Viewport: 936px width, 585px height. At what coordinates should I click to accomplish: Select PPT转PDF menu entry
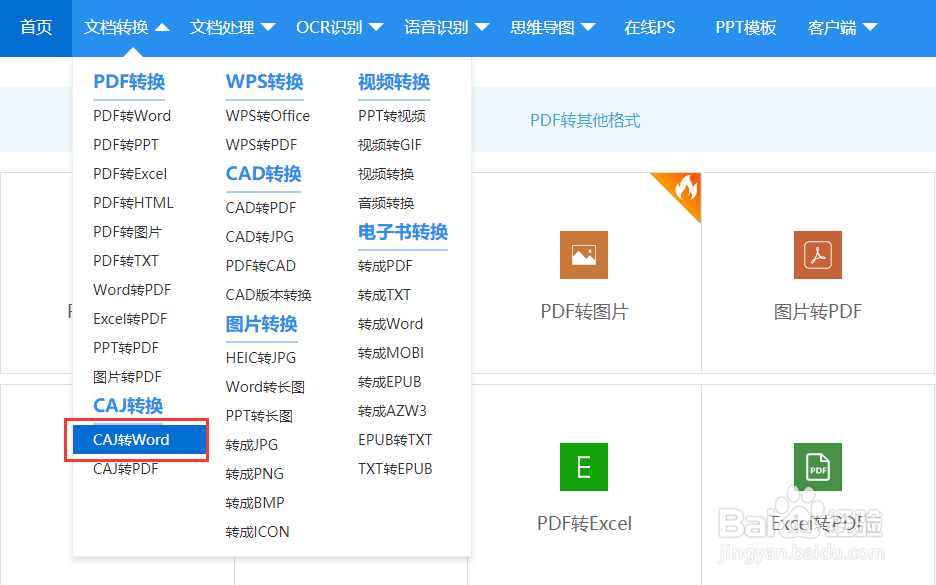click(x=126, y=348)
